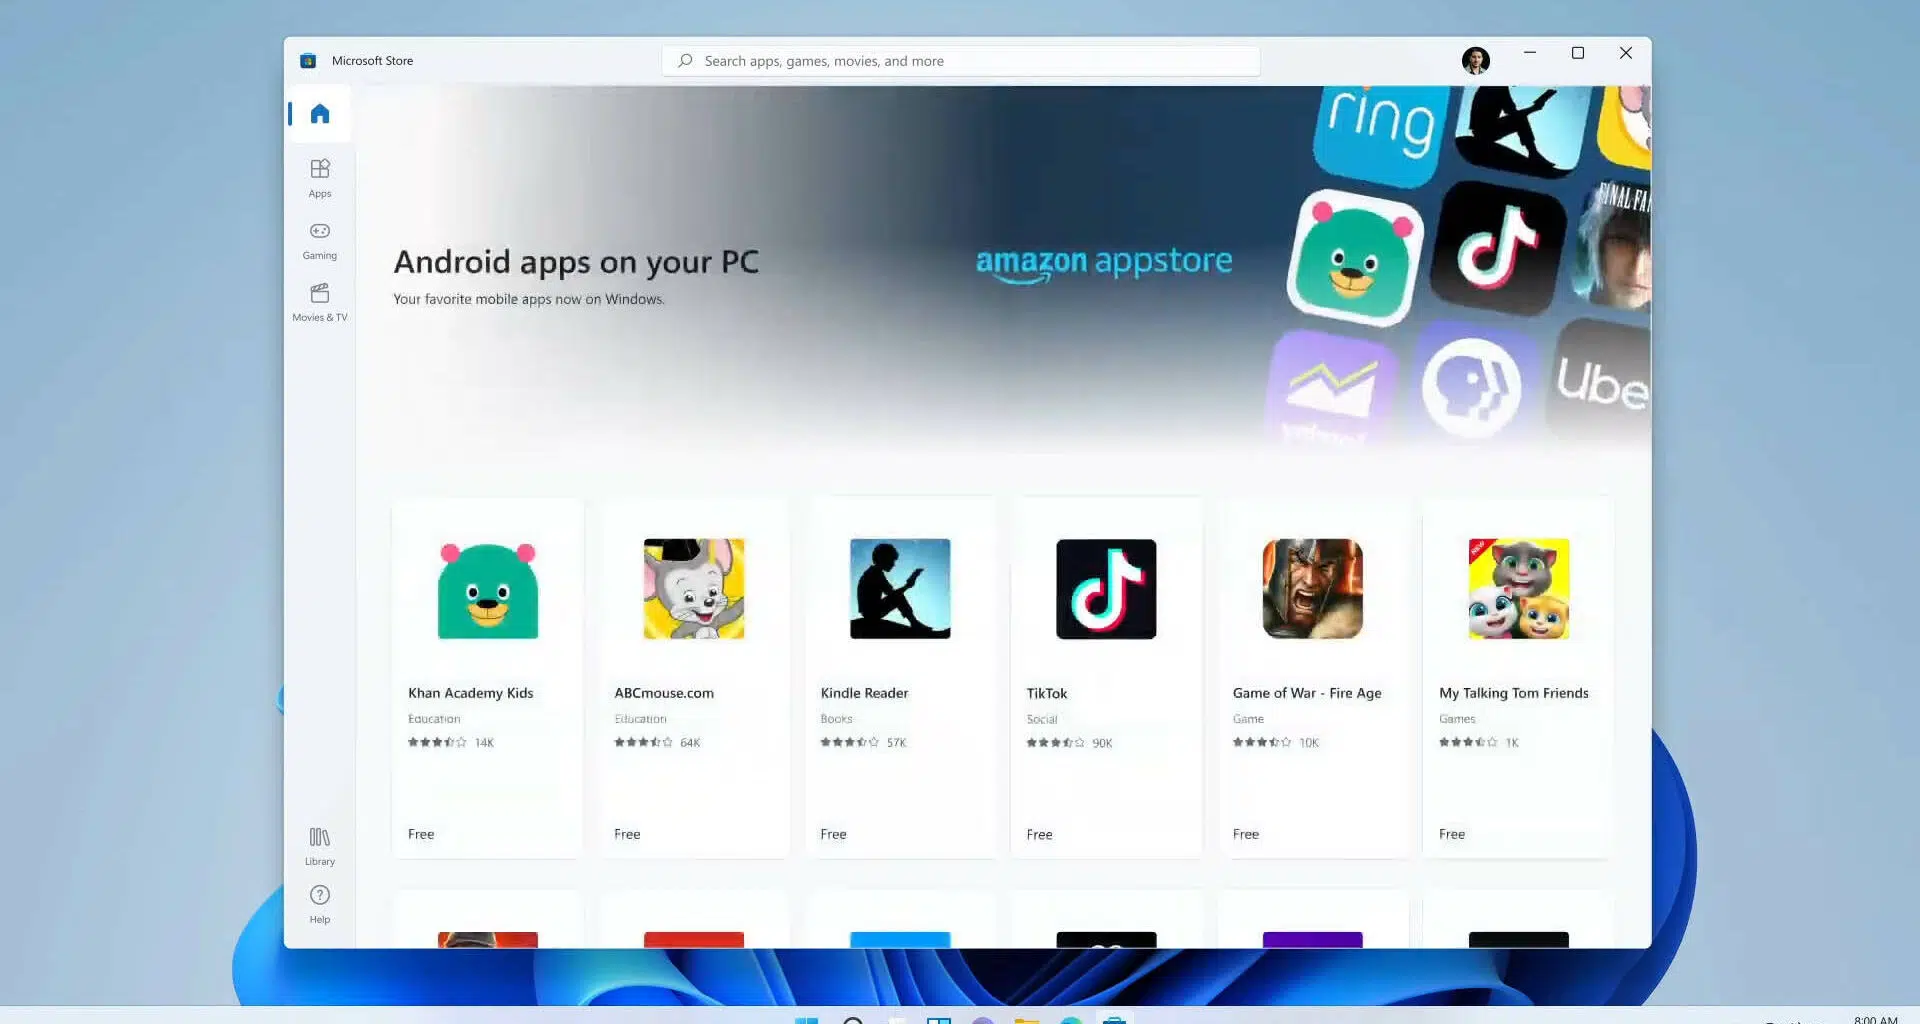The height and width of the screenshot is (1024, 1920).
Task: Click the 1K rating on Talking Tom card
Action: (x=1512, y=742)
